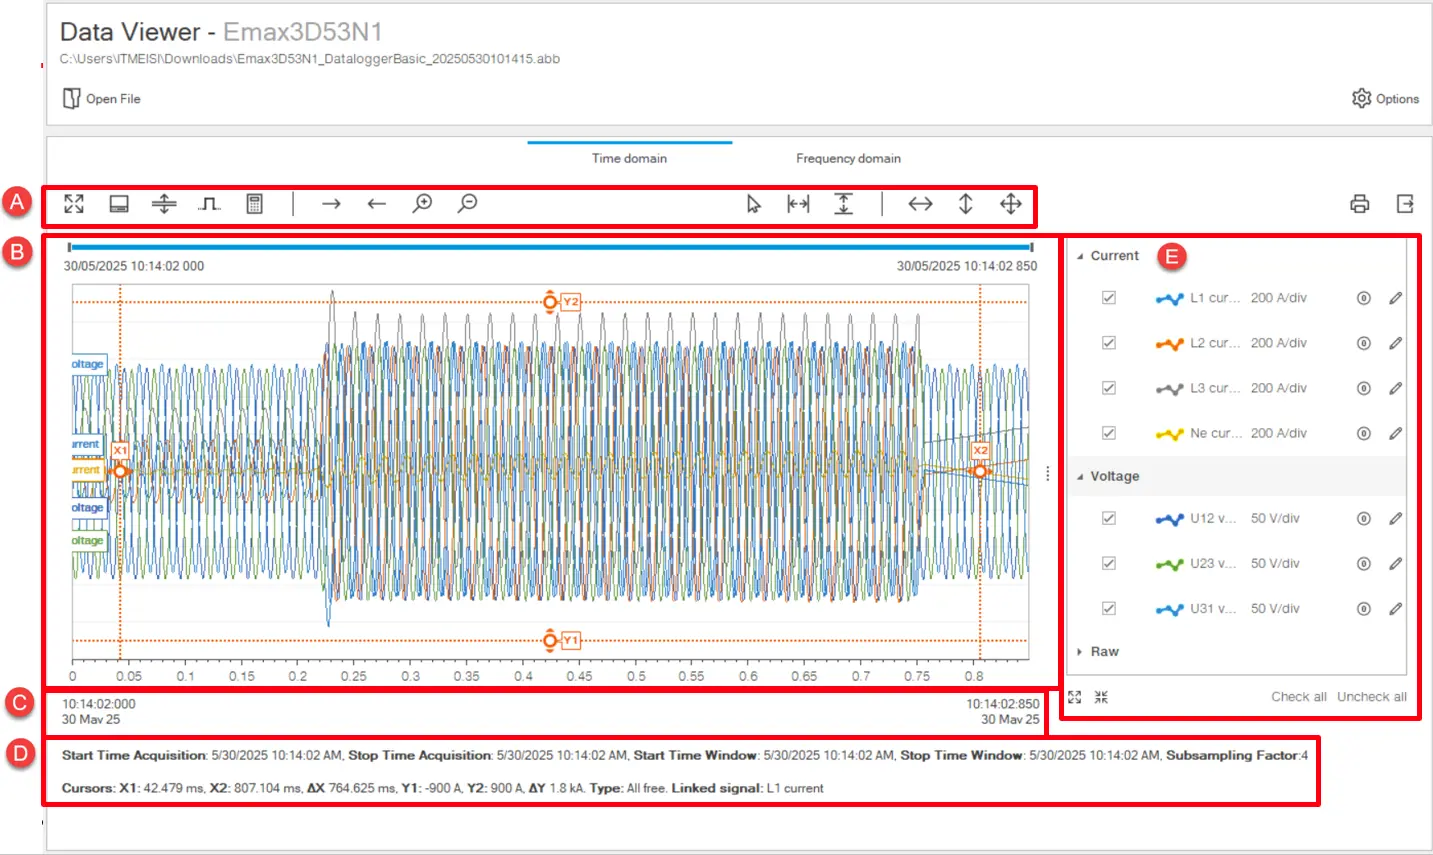This screenshot has height=855, width=1433.
Task: Activate the horizontal pan tool icon
Action: (x=920, y=203)
